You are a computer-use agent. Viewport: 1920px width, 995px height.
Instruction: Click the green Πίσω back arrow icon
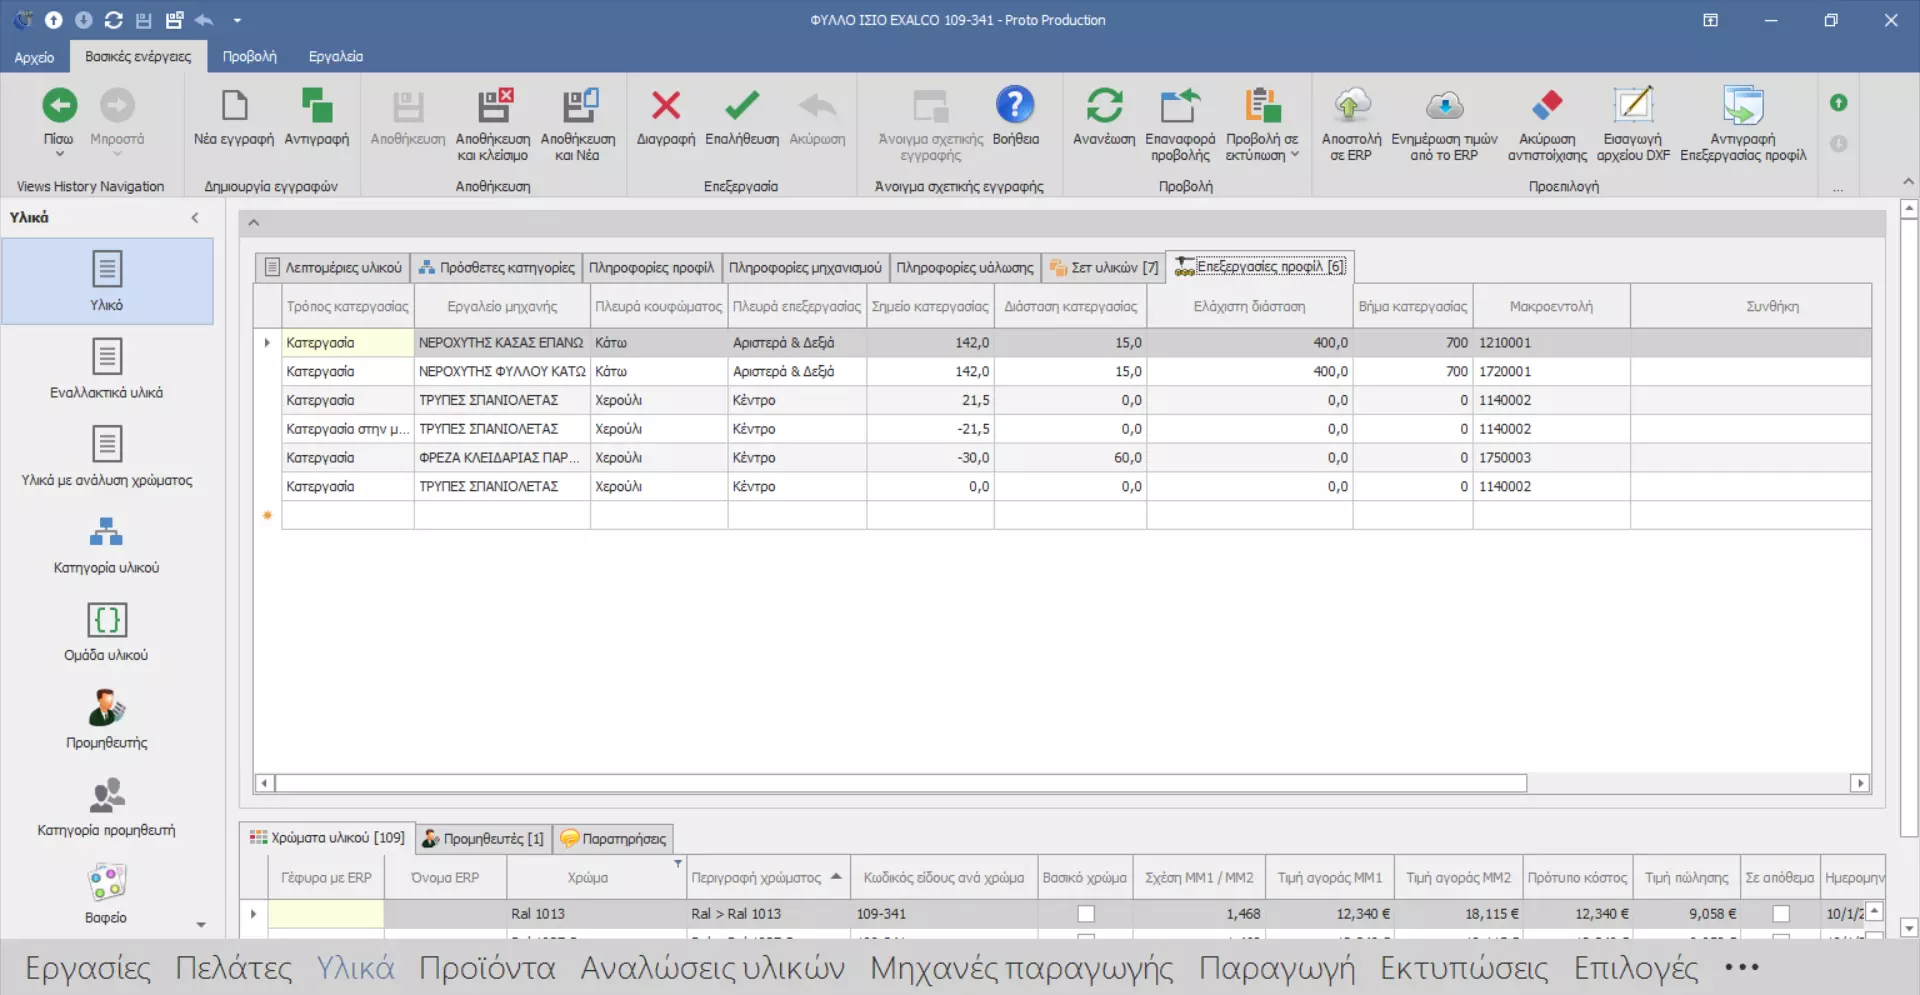pos(59,106)
